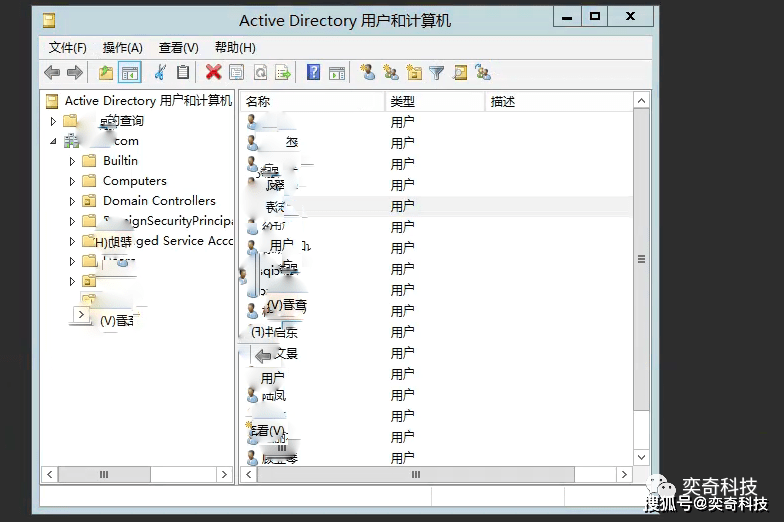Maximize the Active Directory window
The height and width of the screenshot is (522, 784).
[x=594, y=16]
